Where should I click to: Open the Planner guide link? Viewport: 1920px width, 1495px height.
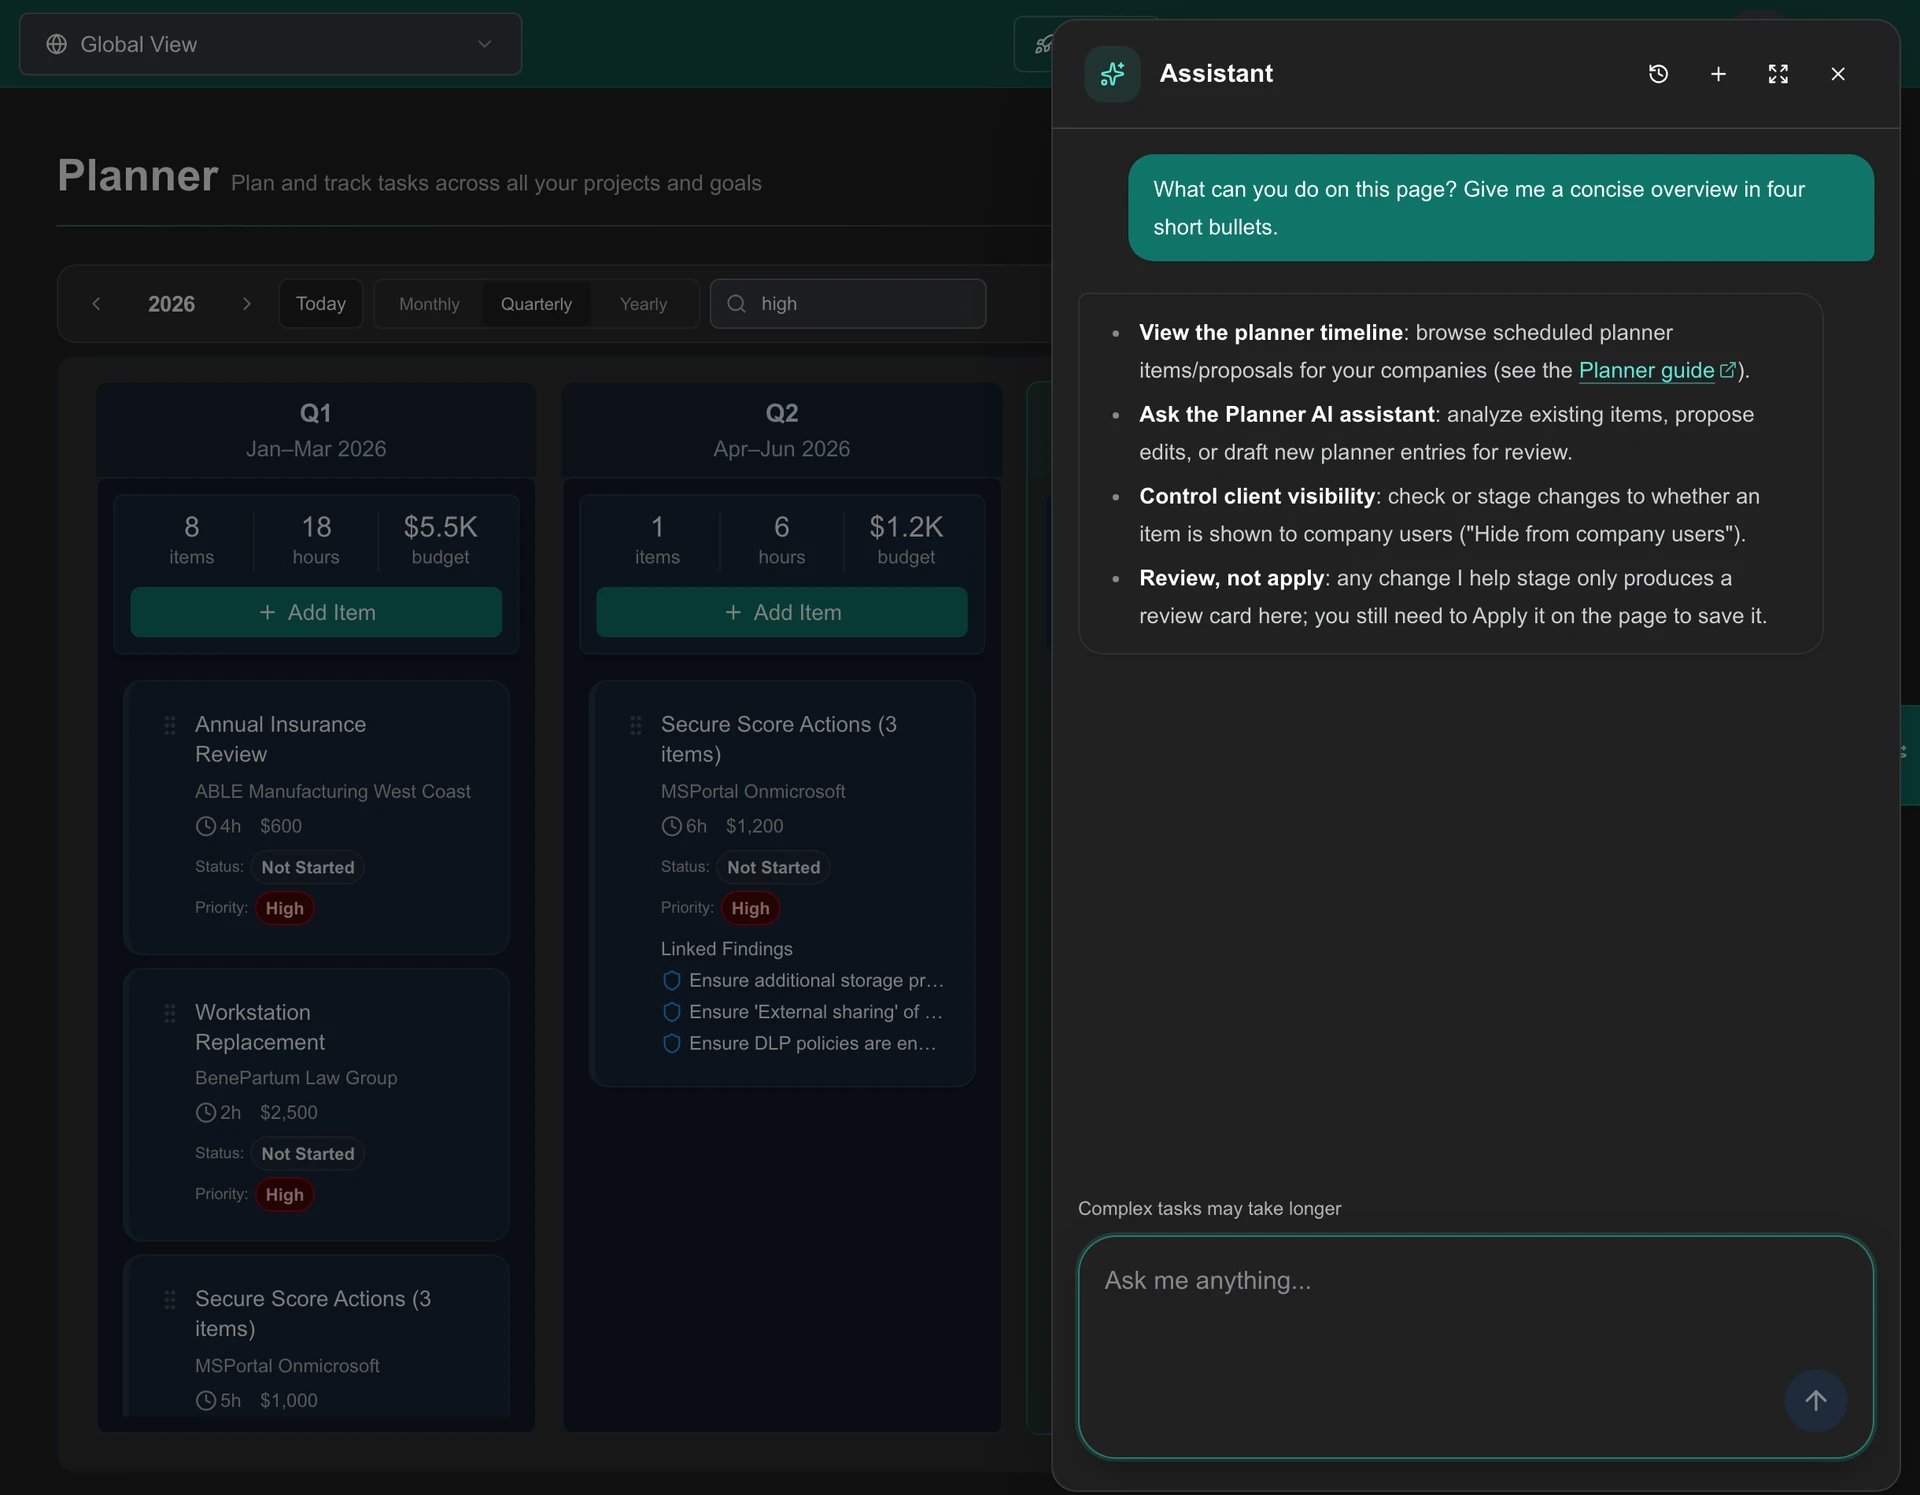1646,370
